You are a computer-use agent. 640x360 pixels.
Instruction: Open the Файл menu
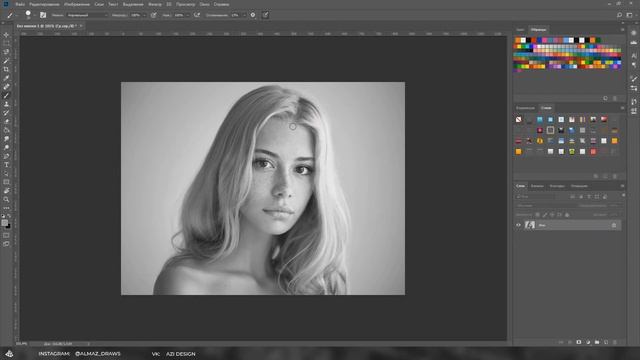pos(20,4)
